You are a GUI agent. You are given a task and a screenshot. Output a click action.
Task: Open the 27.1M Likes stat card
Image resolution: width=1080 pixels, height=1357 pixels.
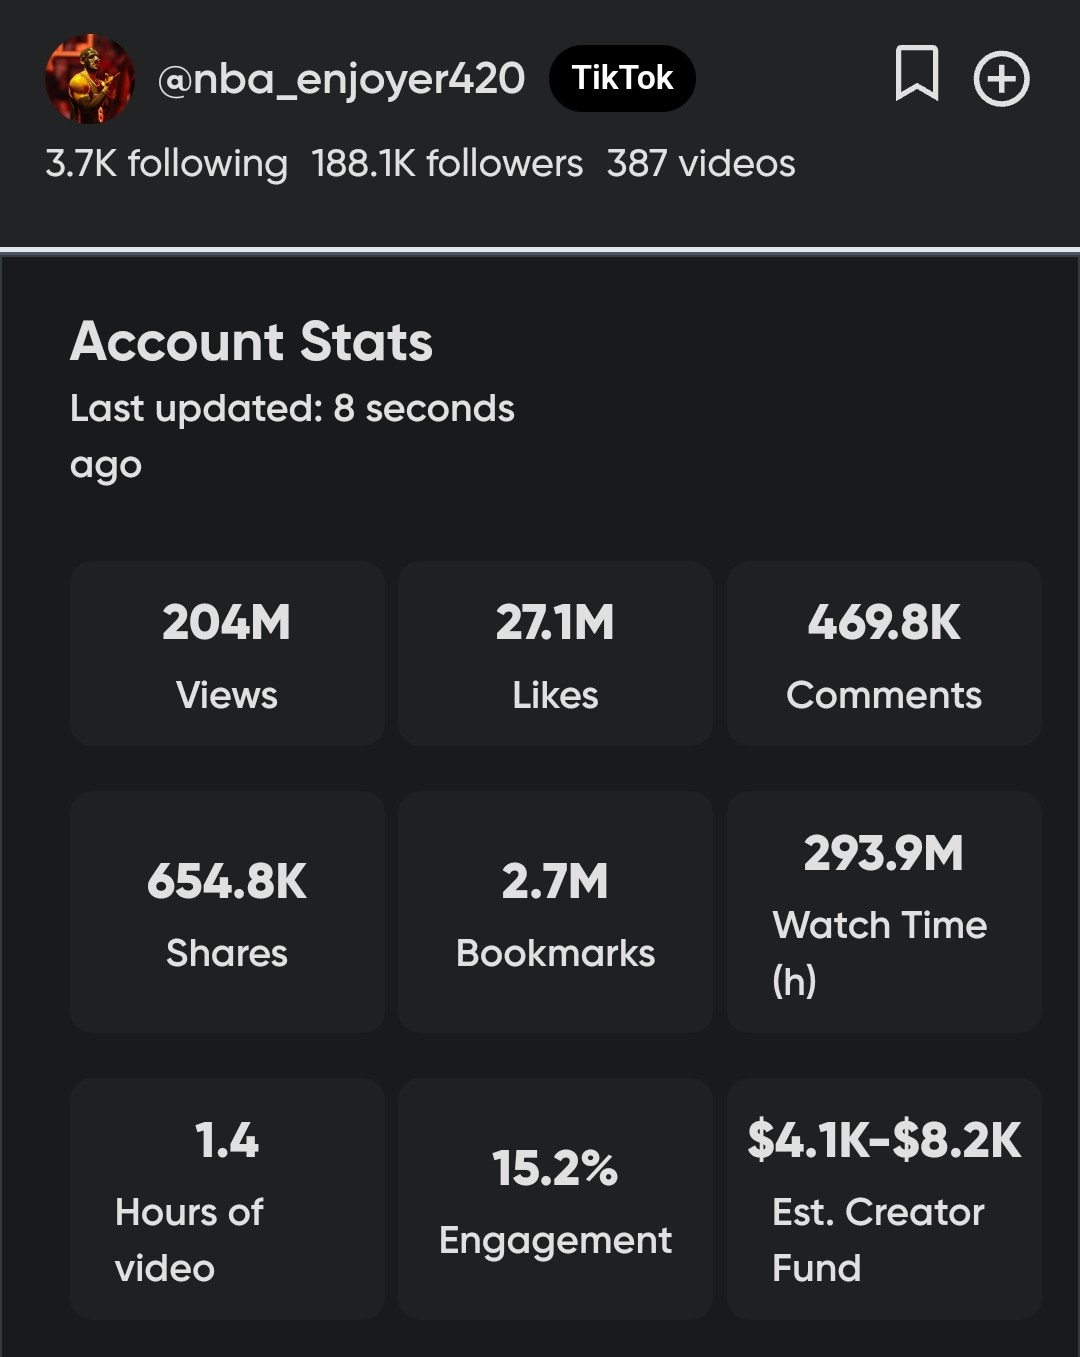555,653
